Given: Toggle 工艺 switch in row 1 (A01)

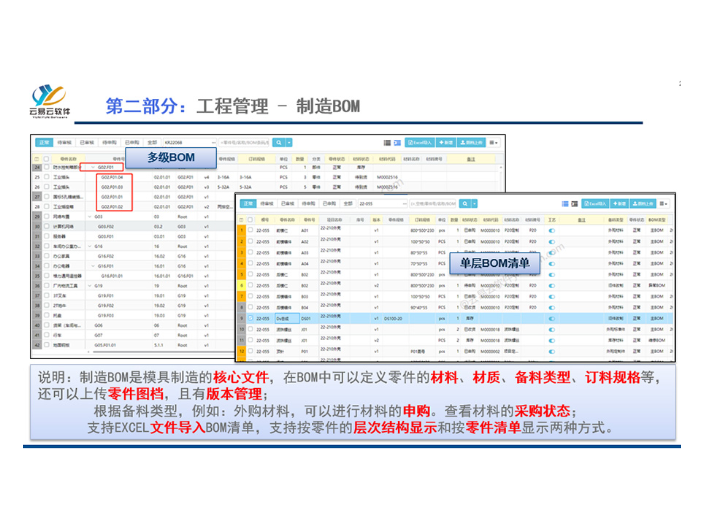Looking at the screenshot, I should pyautogui.click(x=552, y=230).
